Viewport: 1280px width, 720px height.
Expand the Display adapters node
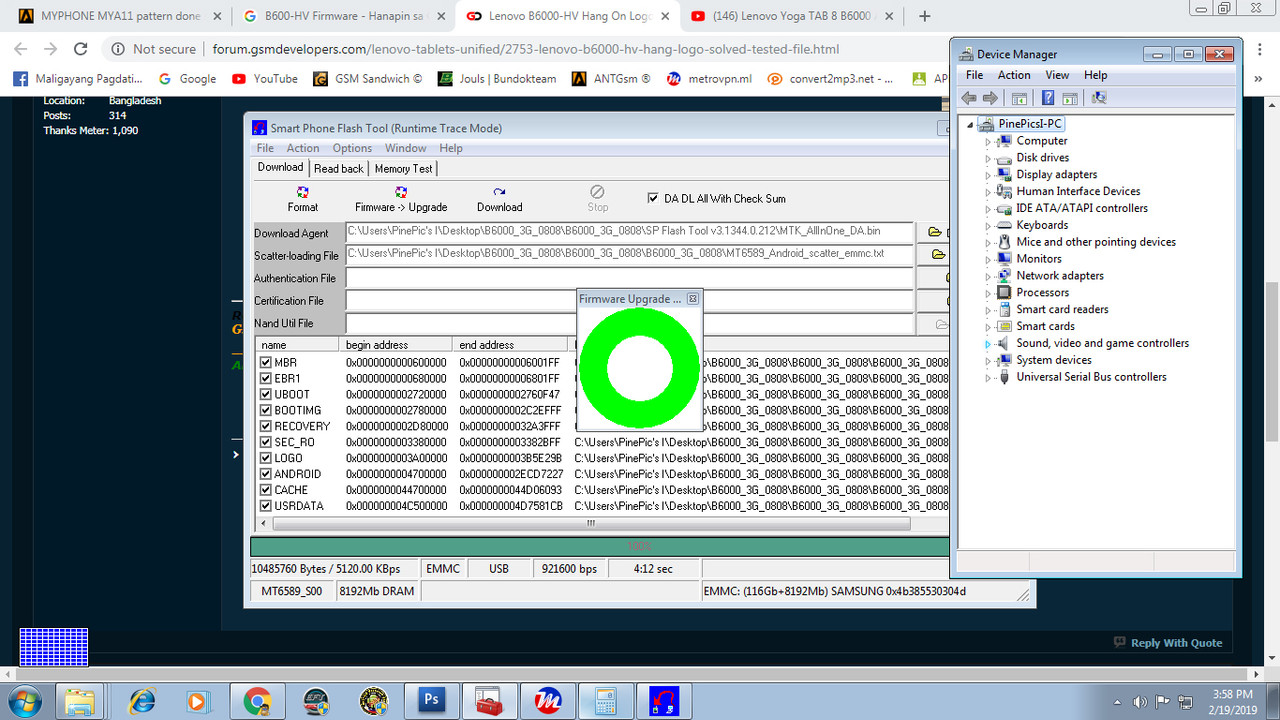(988, 175)
